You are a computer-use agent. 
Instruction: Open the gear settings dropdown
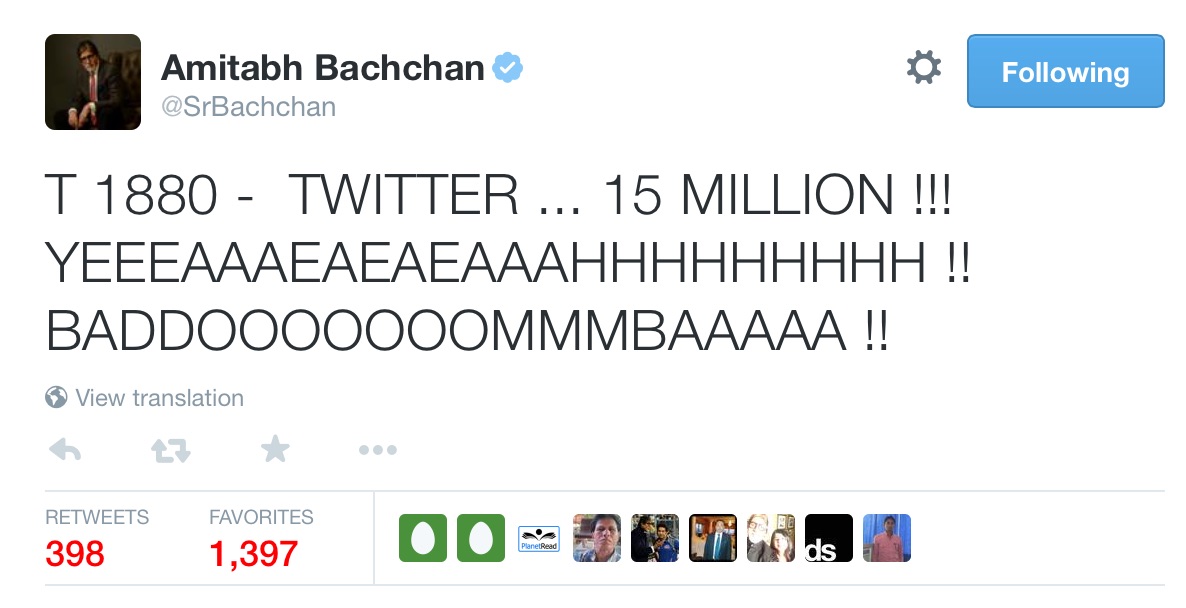[x=923, y=69]
